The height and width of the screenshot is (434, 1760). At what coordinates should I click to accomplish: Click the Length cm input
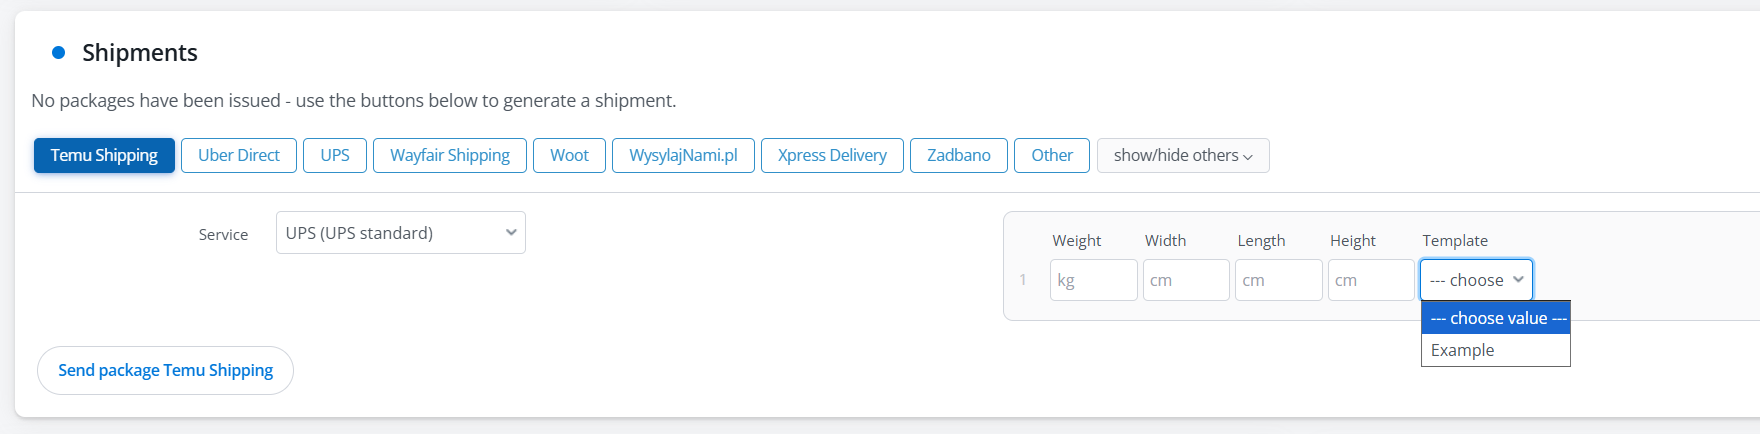[1278, 280]
